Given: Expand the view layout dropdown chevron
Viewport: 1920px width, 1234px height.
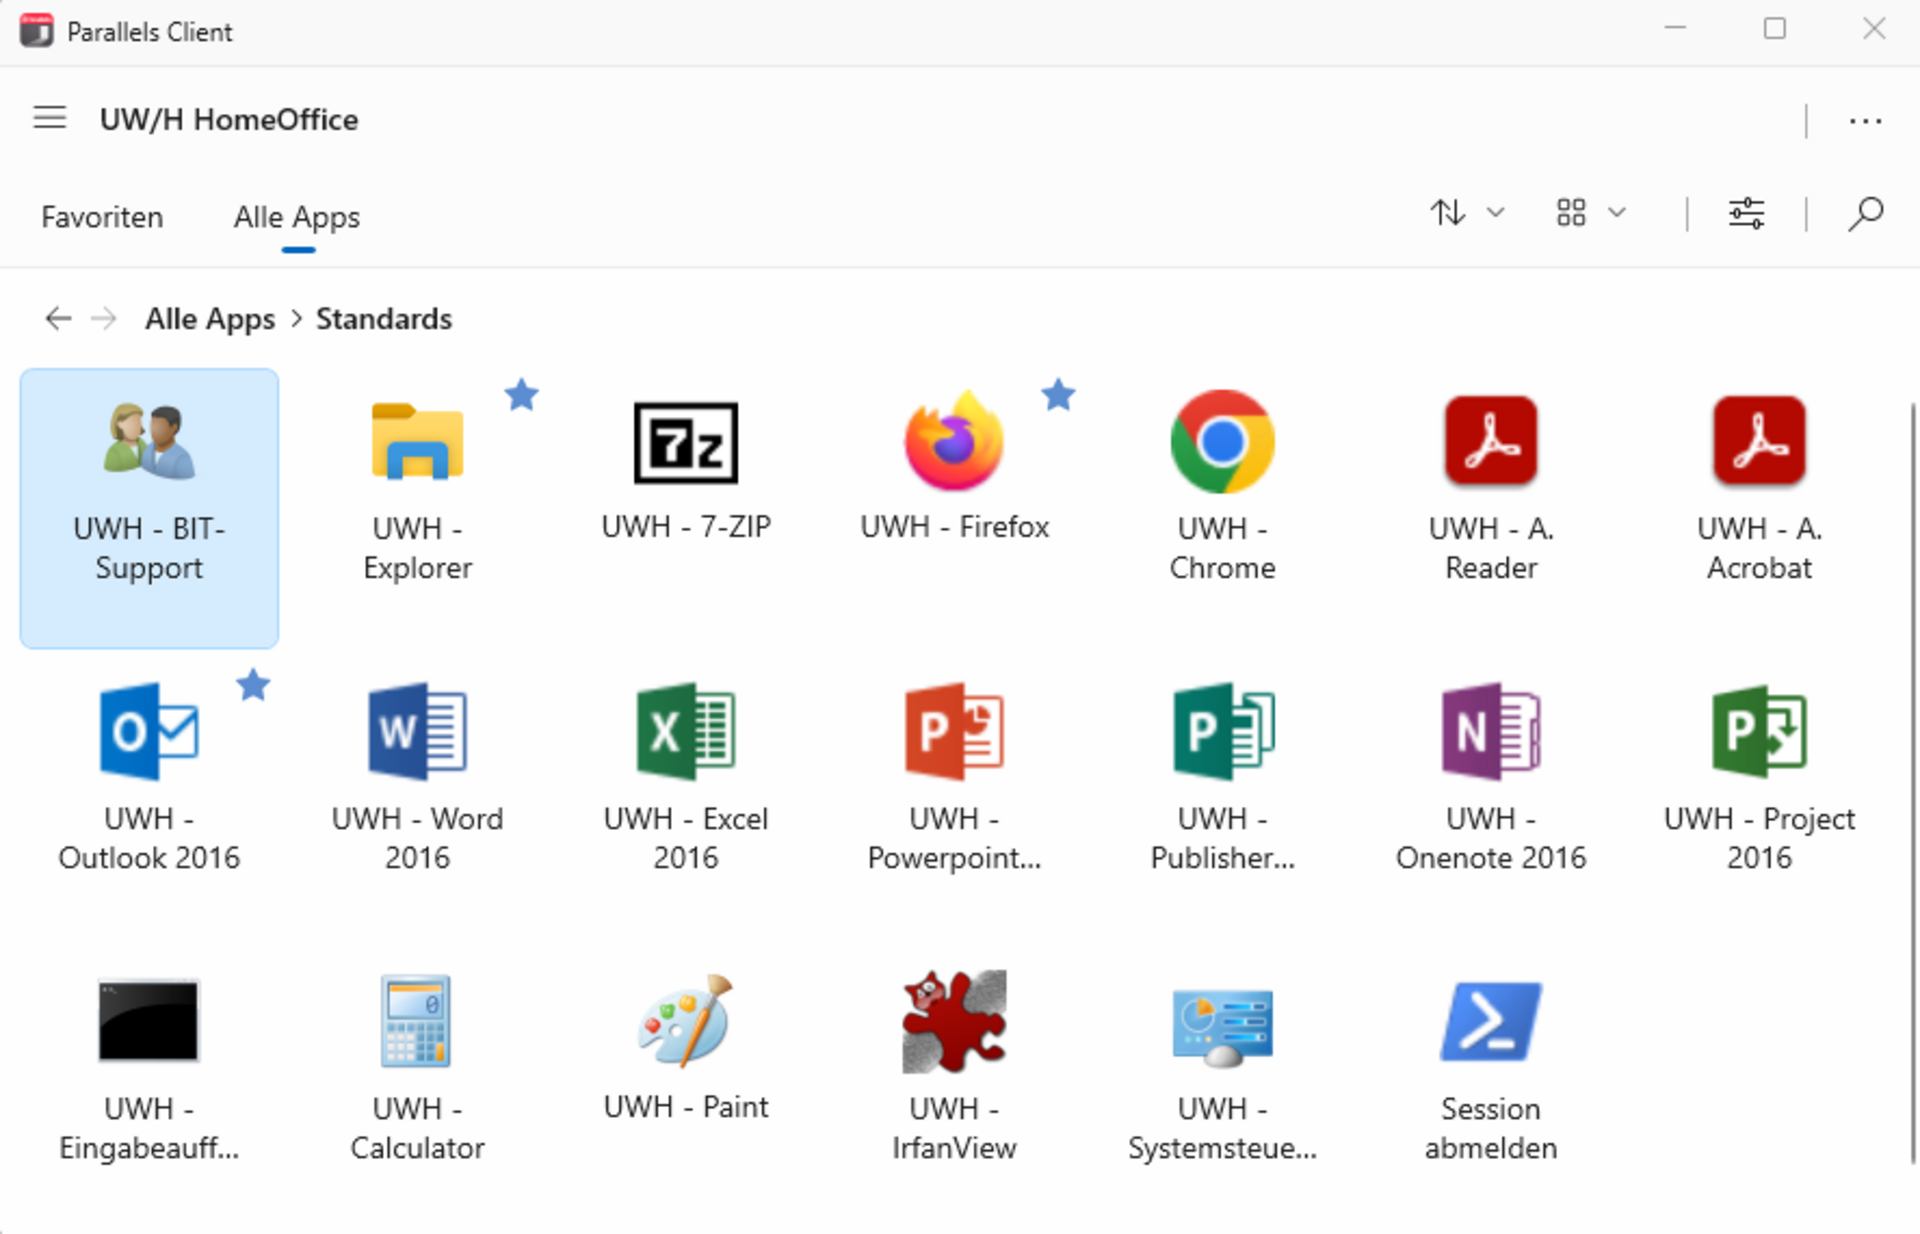Looking at the screenshot, I should click(1617, 212).
